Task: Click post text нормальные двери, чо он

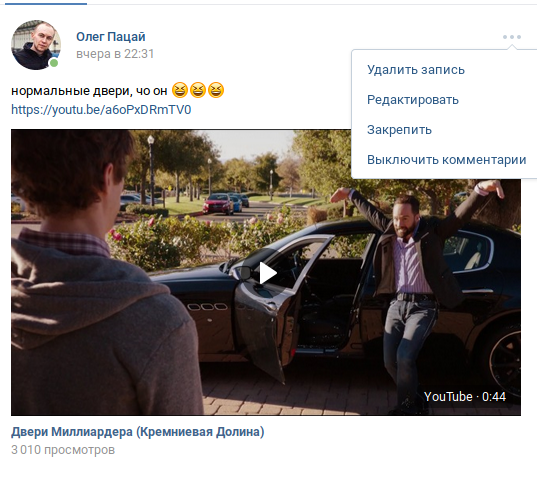Action: click(89, 91)
